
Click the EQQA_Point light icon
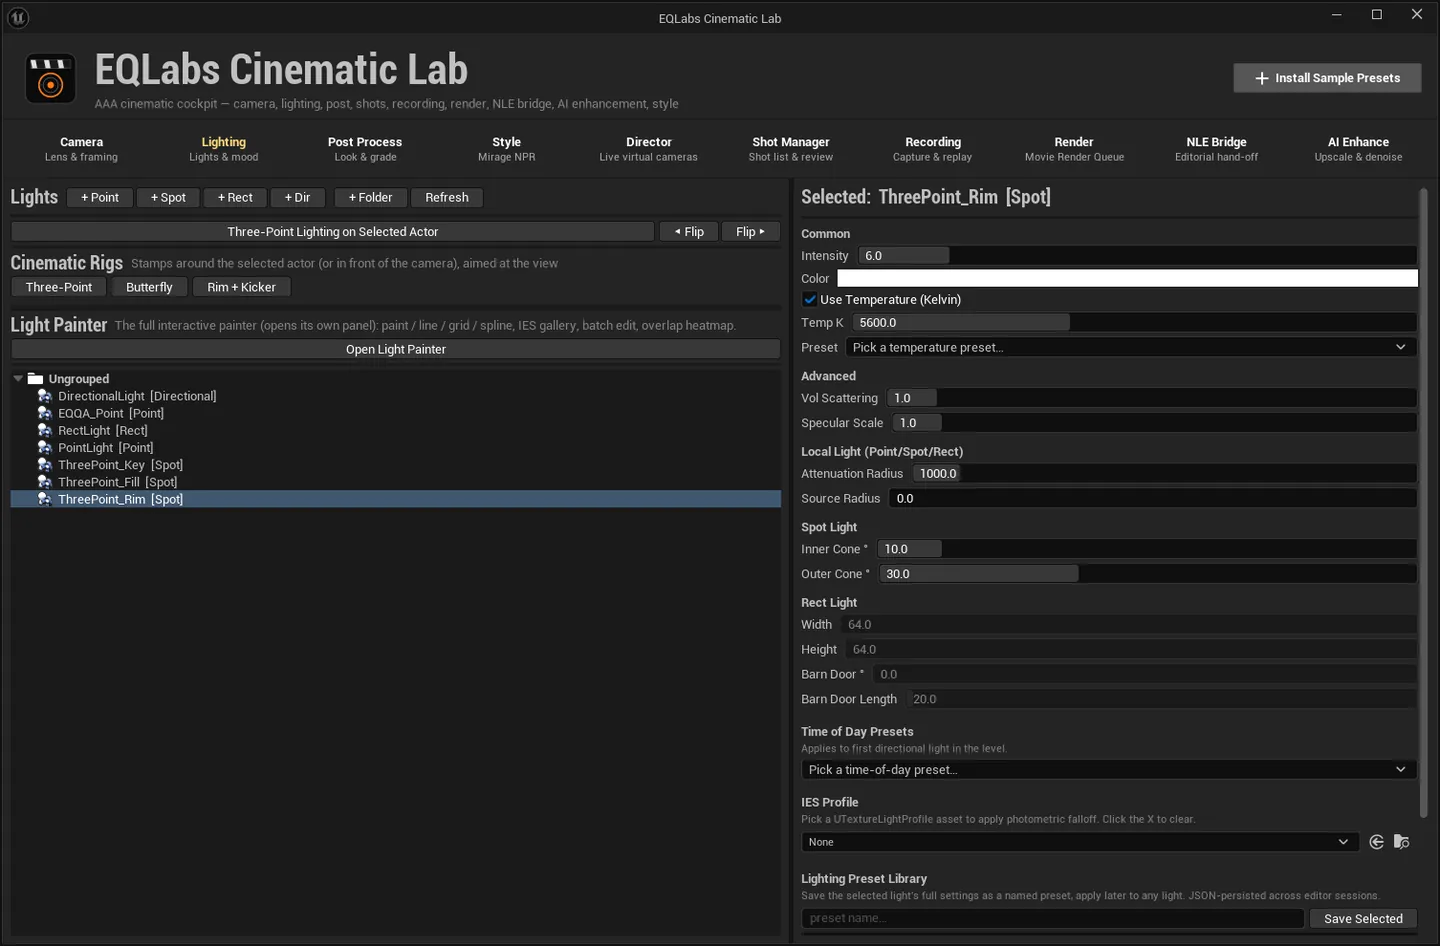[45, 413]
